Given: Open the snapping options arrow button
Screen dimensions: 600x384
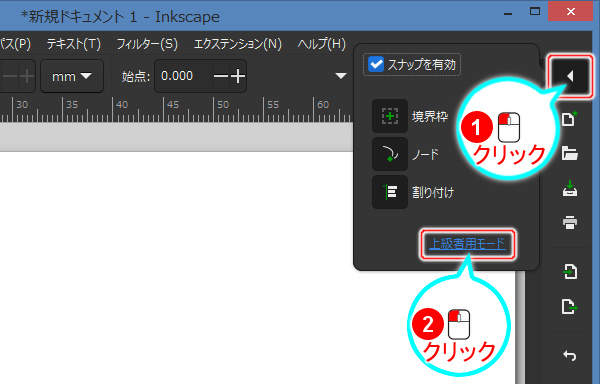Looking at the screenshot, I should click(570, 76).
